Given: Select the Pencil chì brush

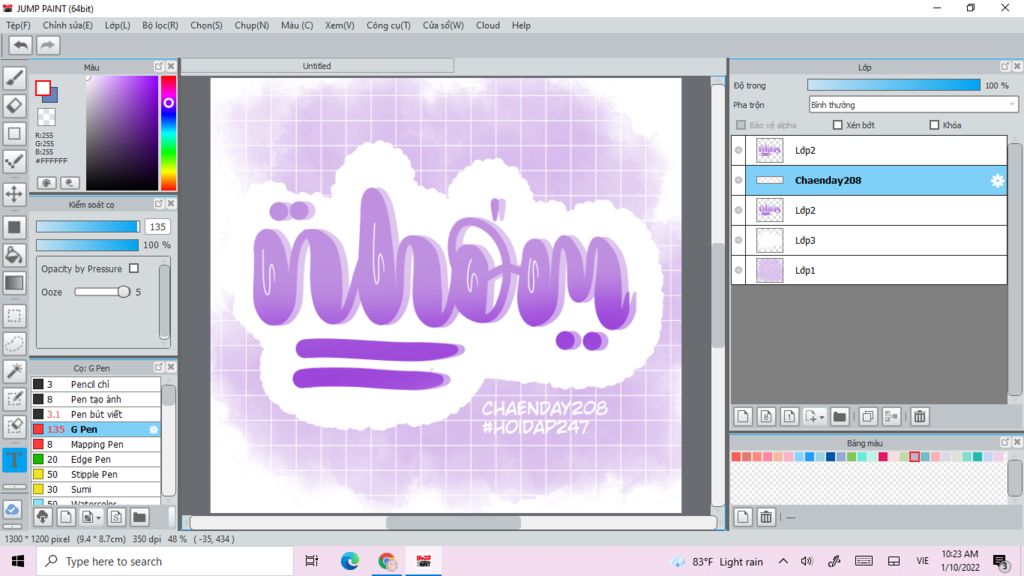Looking at the screenshot, I should tap(96, 384).
